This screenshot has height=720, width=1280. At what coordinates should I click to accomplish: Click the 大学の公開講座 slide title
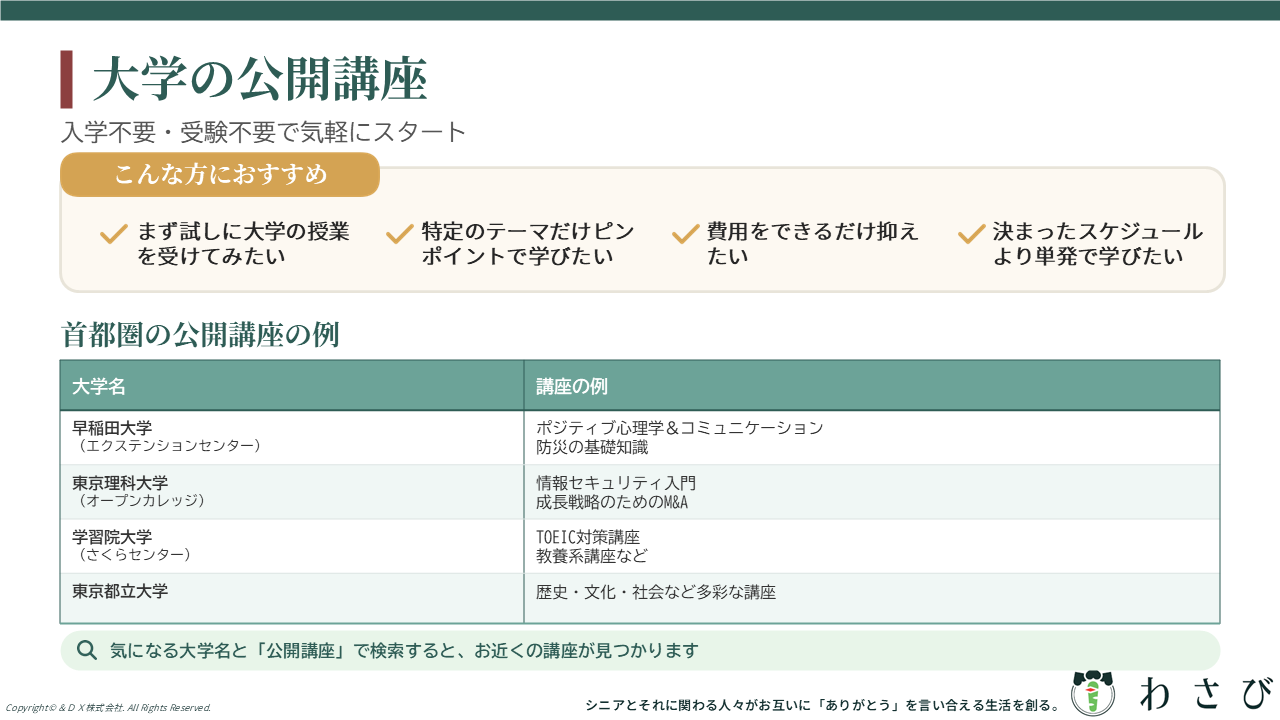pyautogui.click(x=260, y=79)
